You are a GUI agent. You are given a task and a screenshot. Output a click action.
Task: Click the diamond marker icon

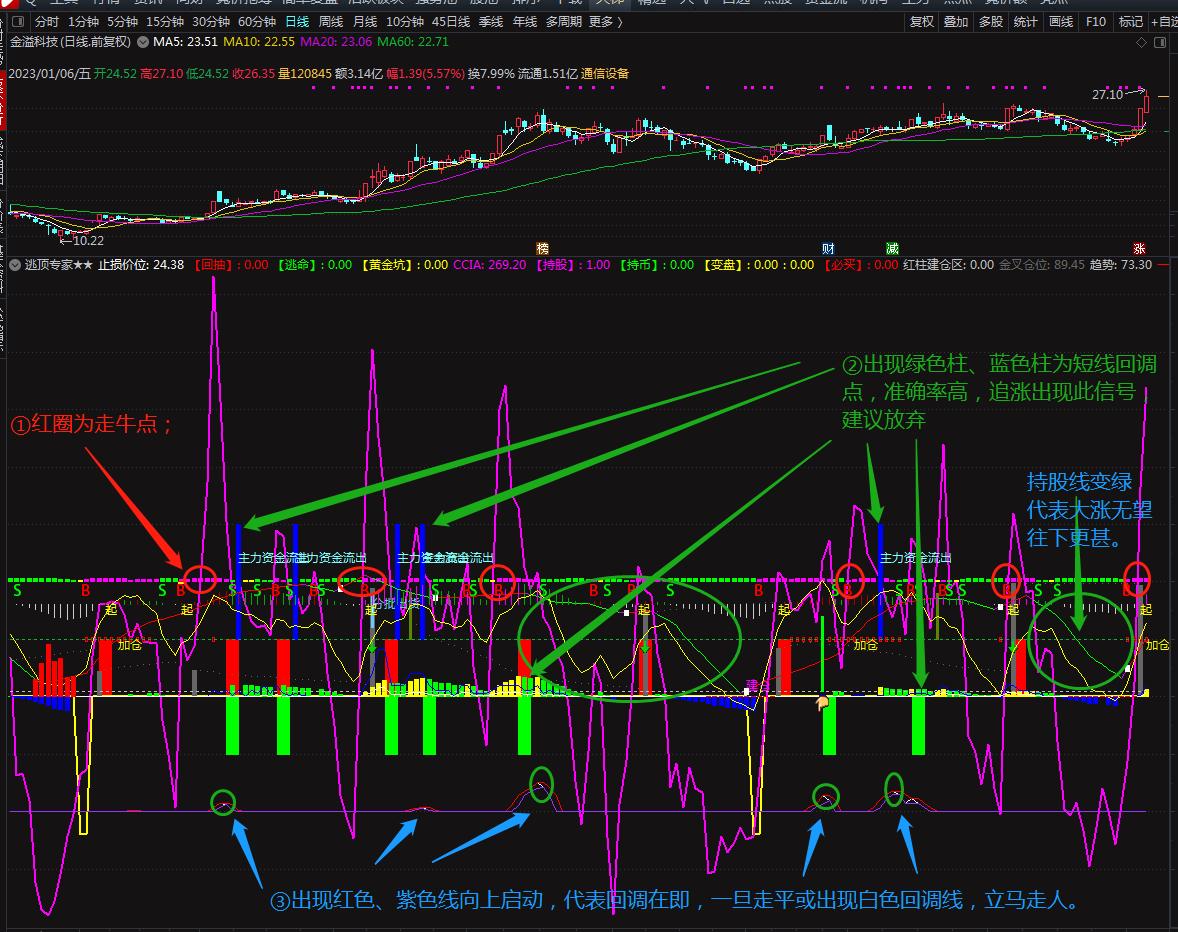point(1141,43)
